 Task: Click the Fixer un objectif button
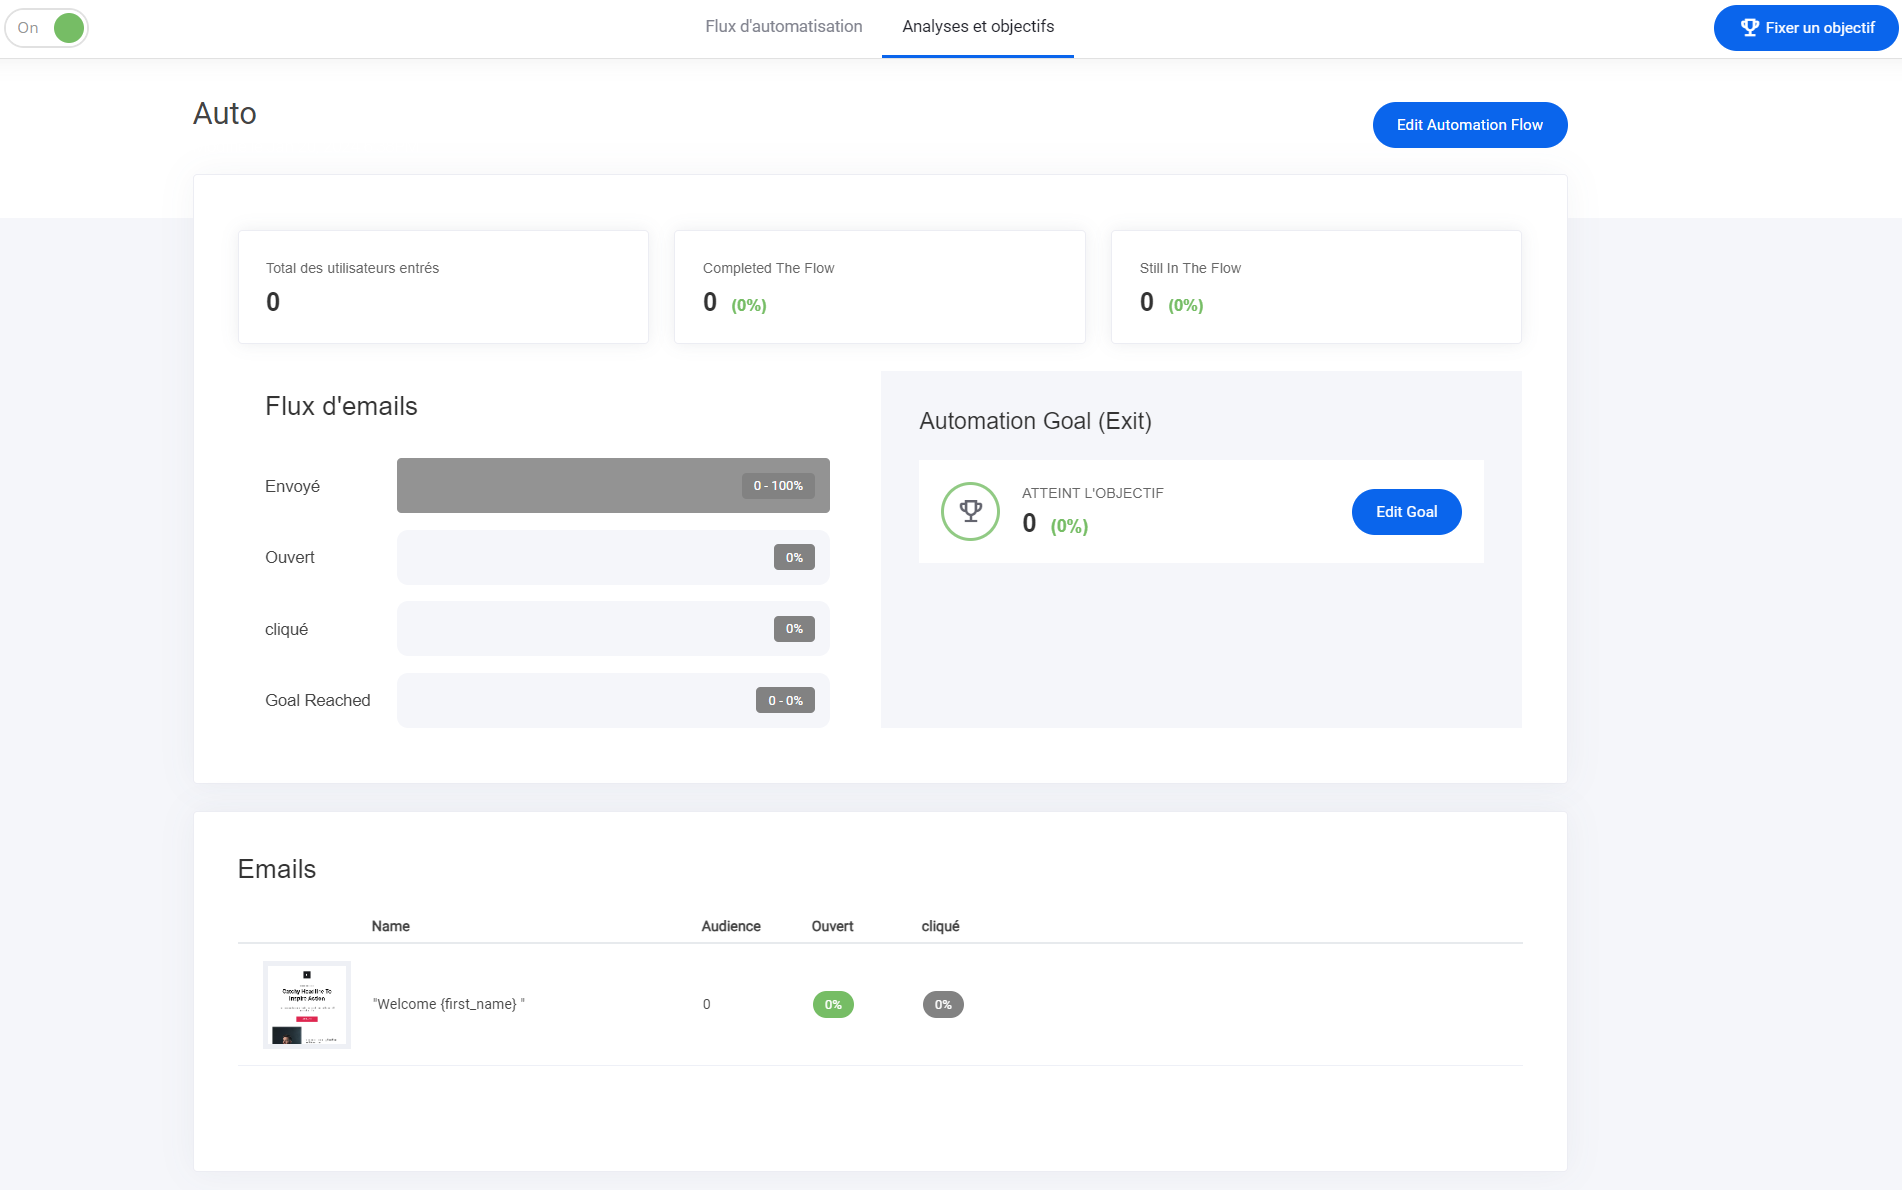coord(1805,28)
